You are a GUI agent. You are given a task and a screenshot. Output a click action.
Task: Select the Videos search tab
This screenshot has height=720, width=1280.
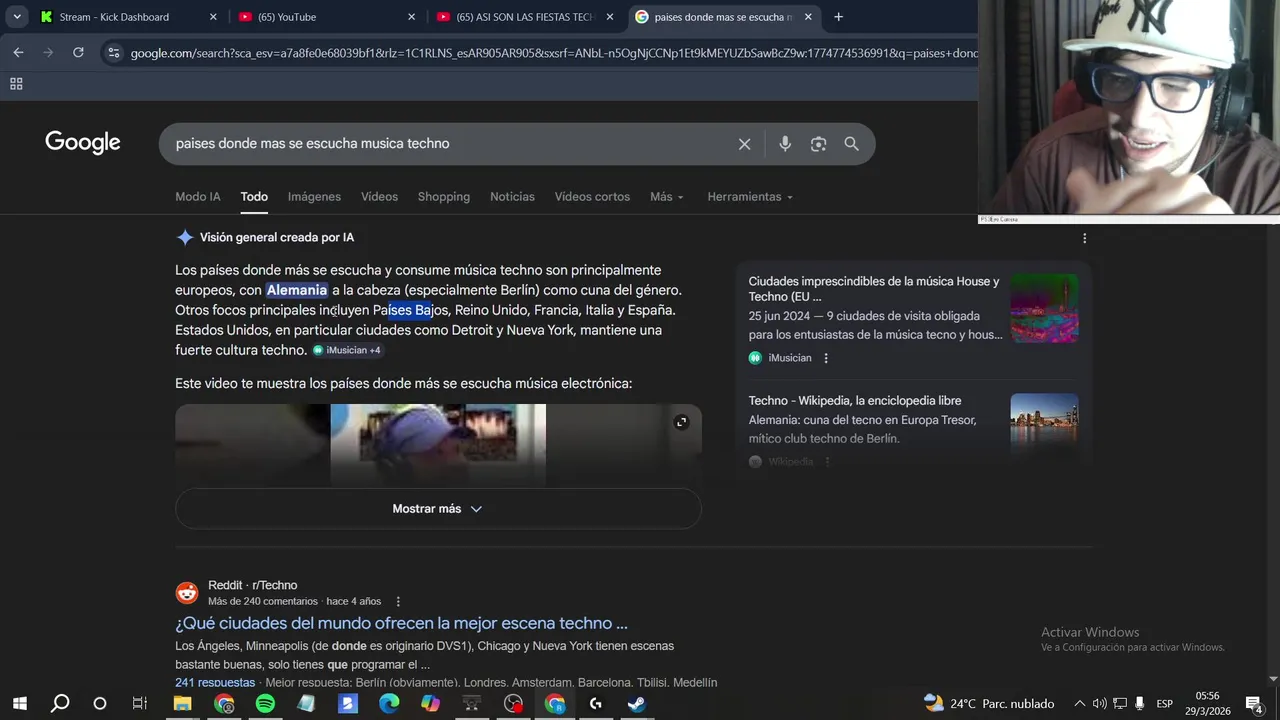pyautogui.click(x=379, y=197)
